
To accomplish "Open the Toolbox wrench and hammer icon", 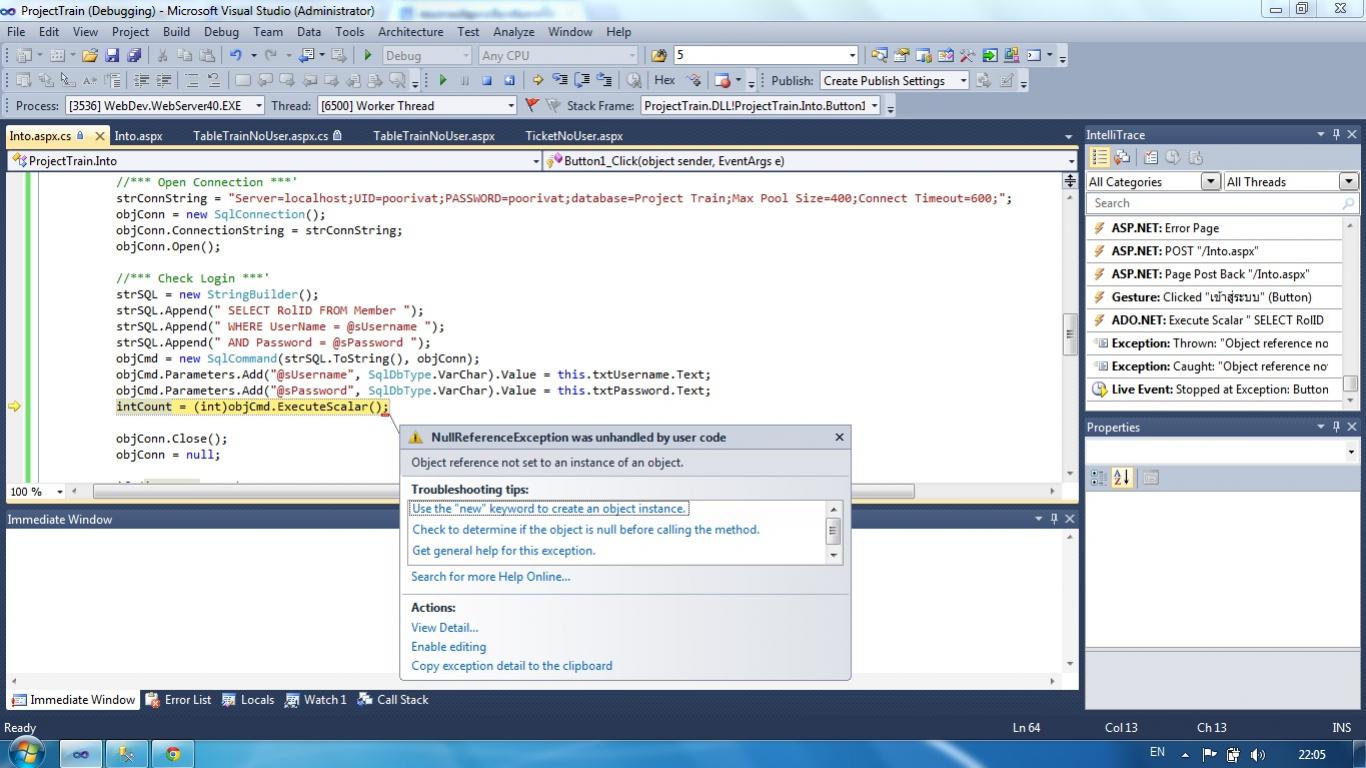I will [967, 56].
